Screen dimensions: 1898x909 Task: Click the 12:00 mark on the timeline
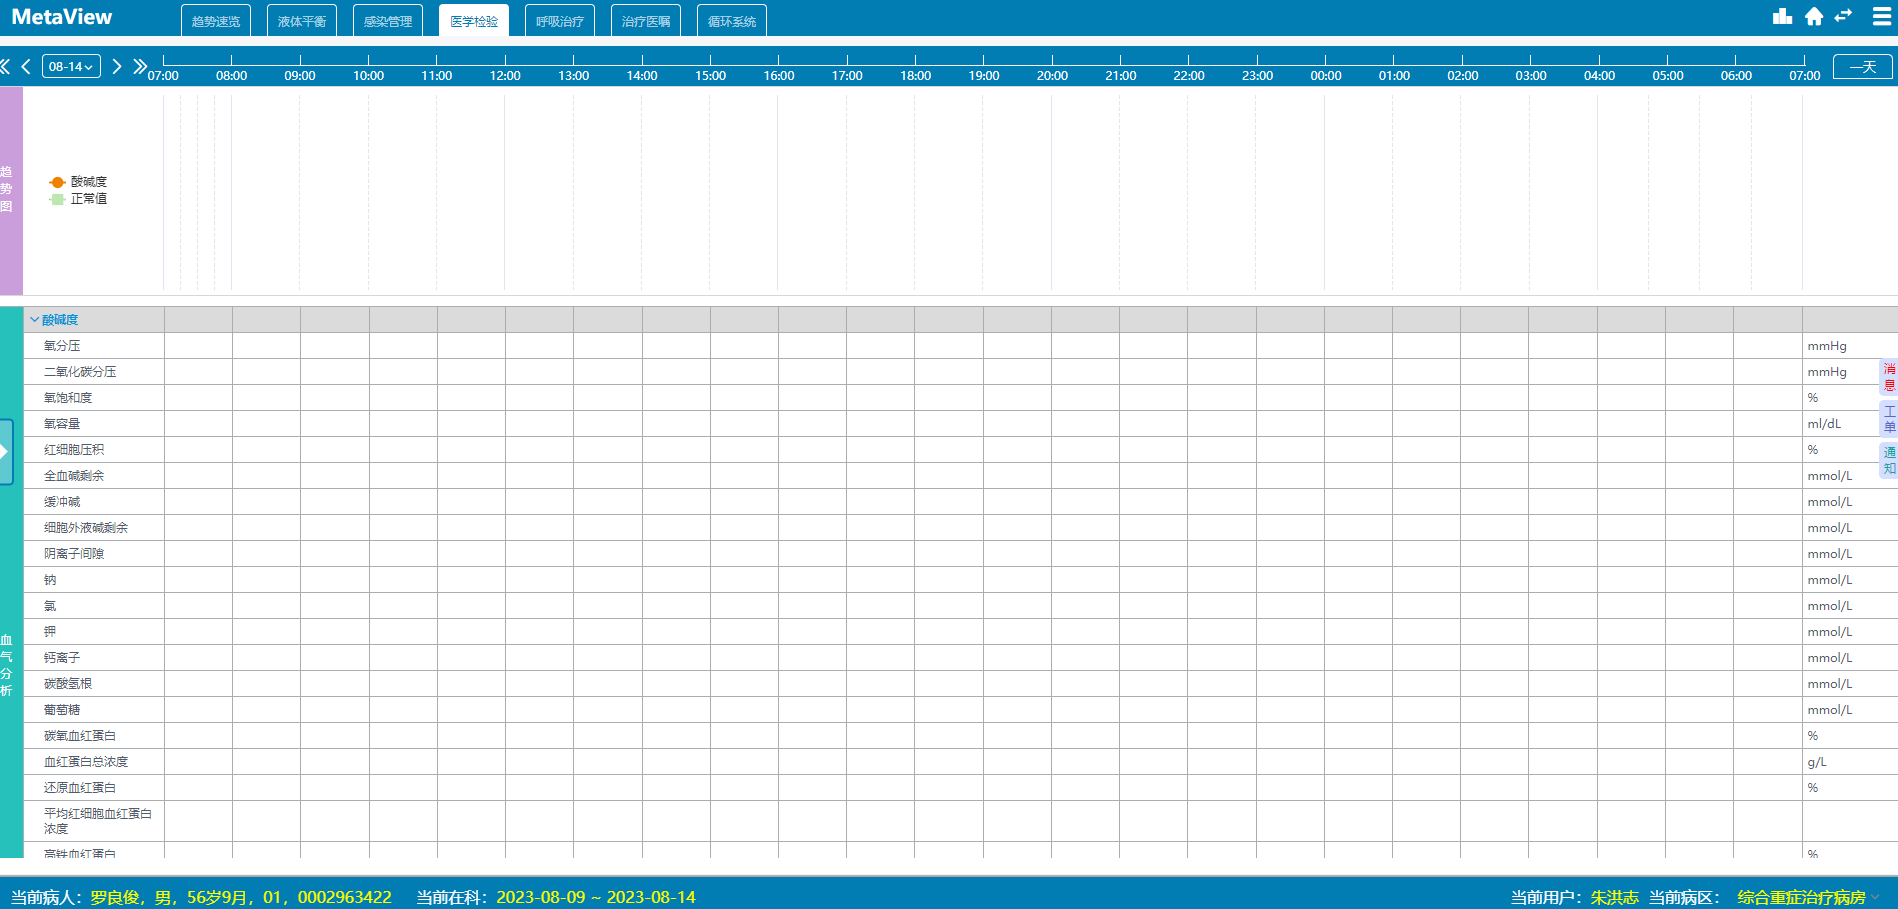tap(505, 75)
